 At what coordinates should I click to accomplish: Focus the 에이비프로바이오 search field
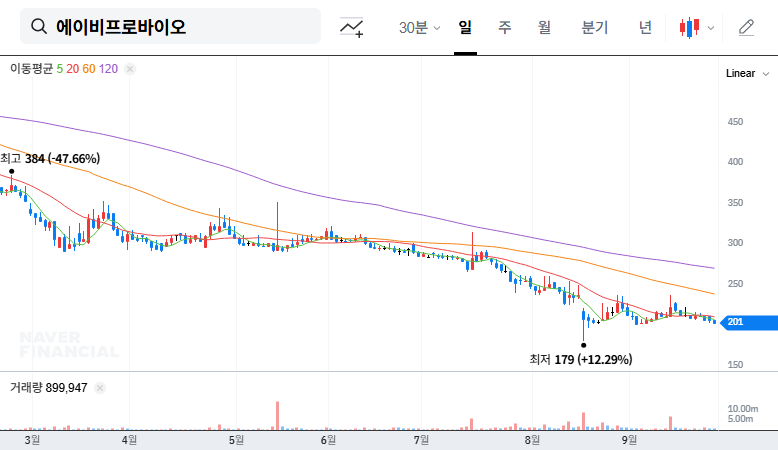pyautogui.click(x=170, y=26)
